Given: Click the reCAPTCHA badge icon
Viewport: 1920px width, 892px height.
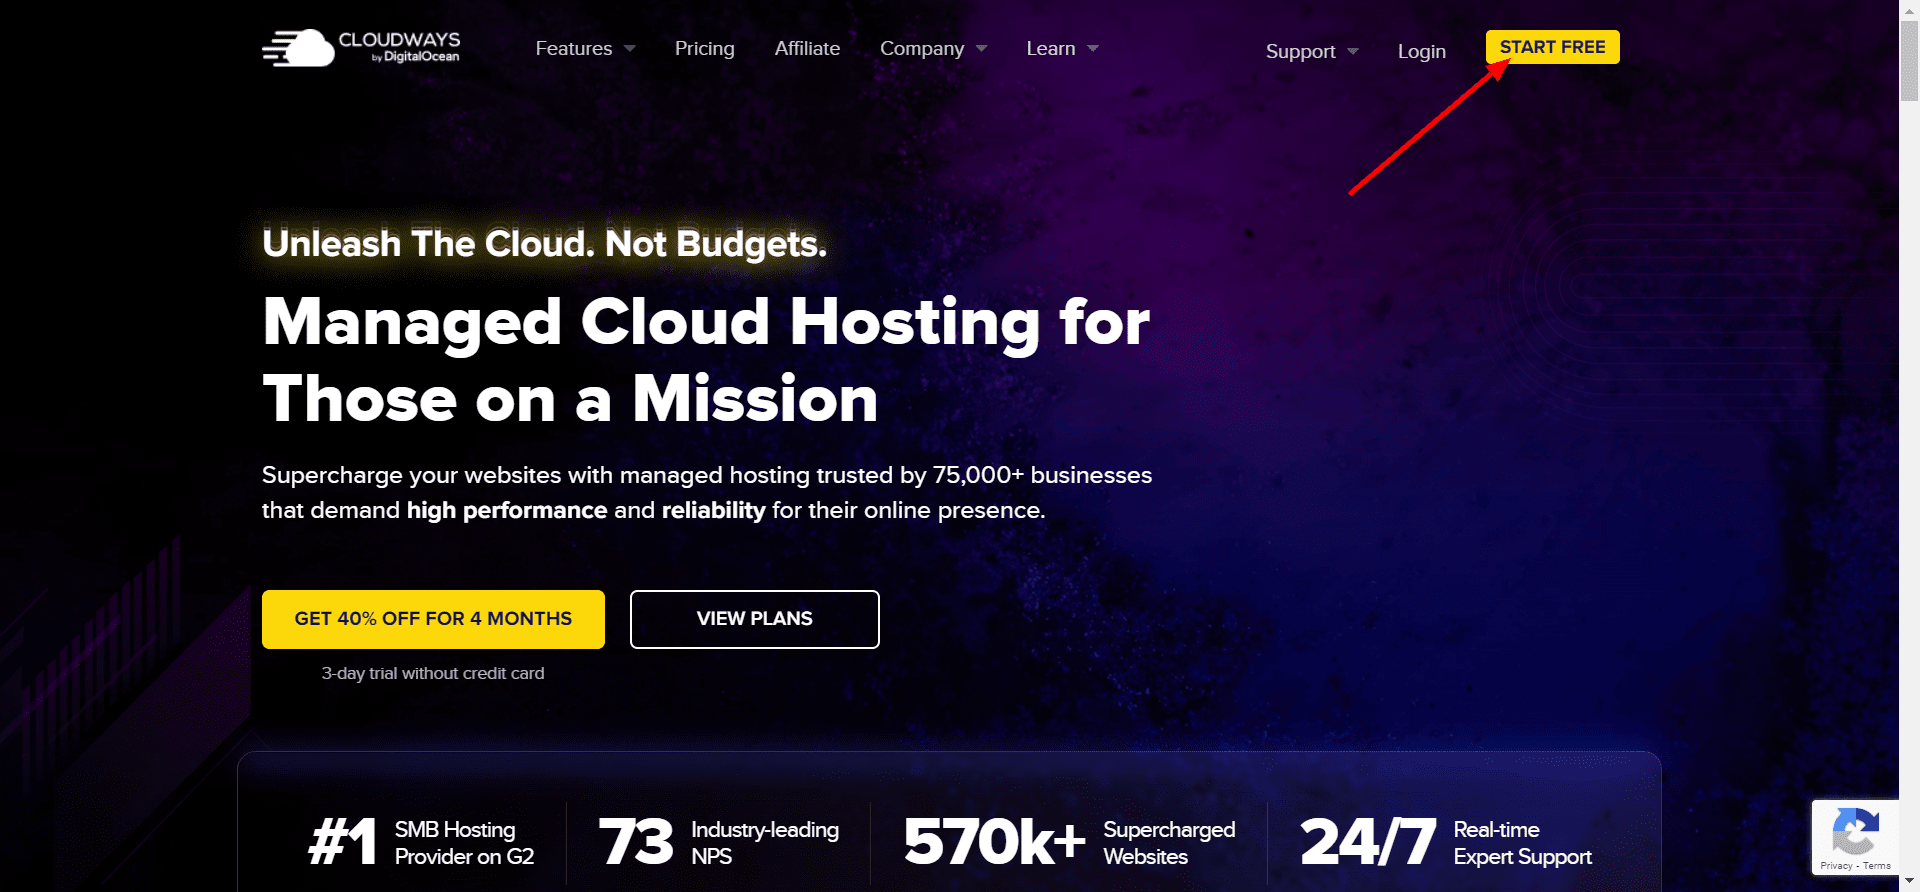Looking at the screenshot, I should tap(1855, 830).
